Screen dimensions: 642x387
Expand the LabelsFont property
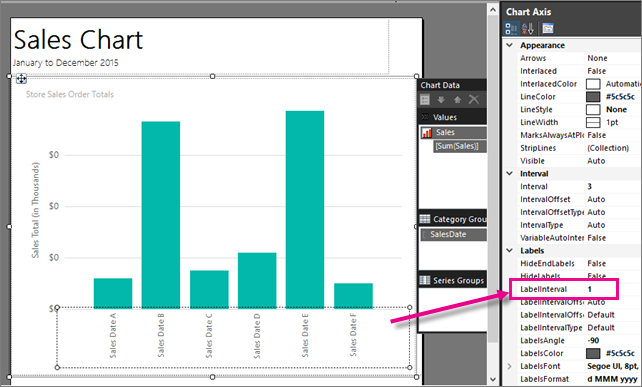tap(509, 366)
